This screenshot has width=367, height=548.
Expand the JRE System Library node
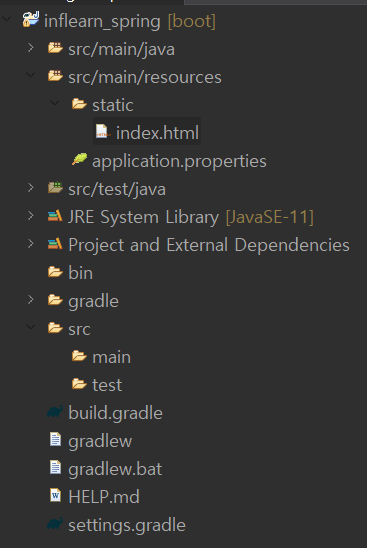[x=31, y=216]
